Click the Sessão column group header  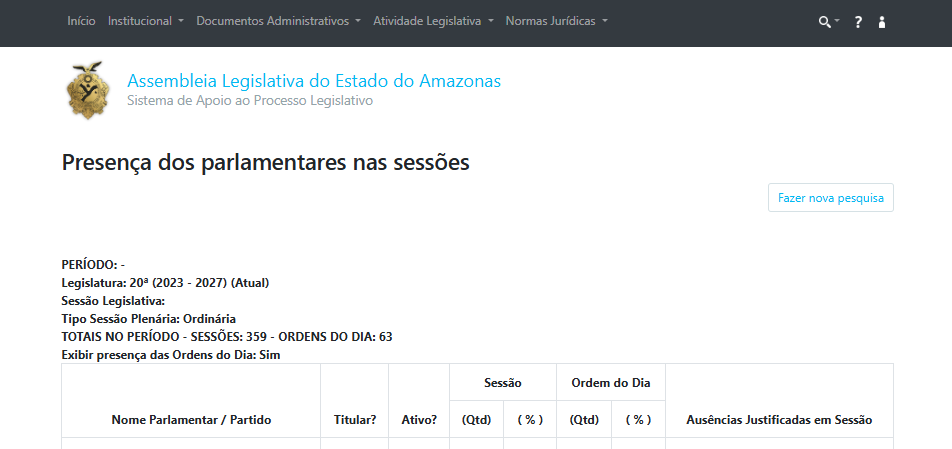tap(503, 383)
